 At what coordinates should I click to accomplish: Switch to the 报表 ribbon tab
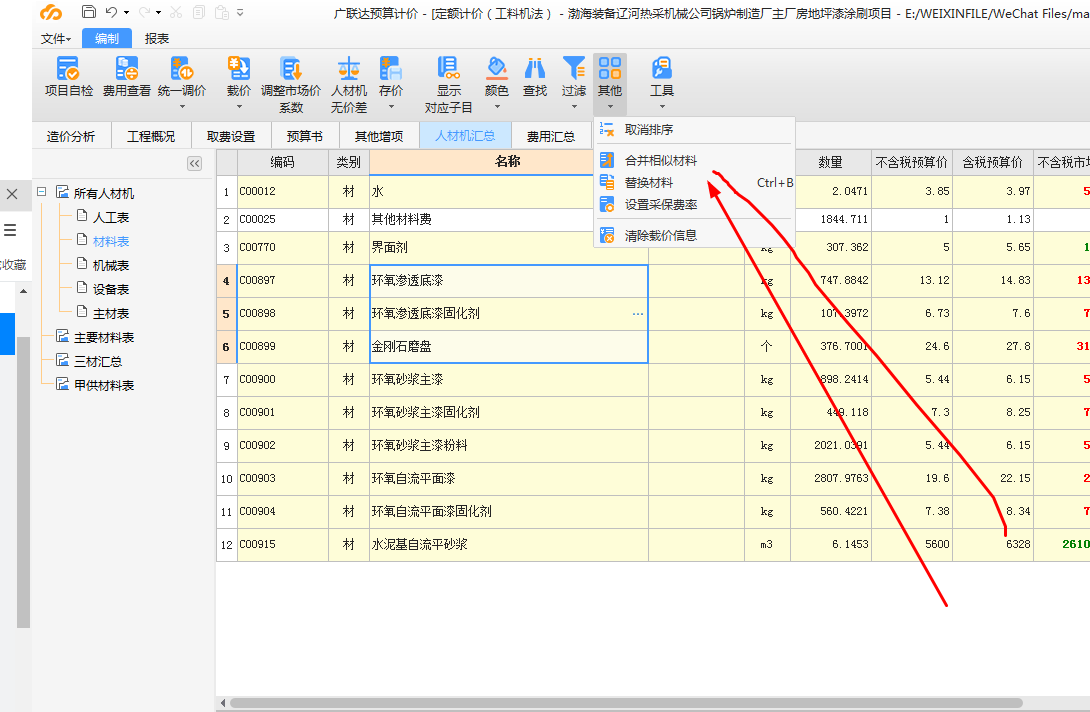pyautogui.click(x=156, y=39)
